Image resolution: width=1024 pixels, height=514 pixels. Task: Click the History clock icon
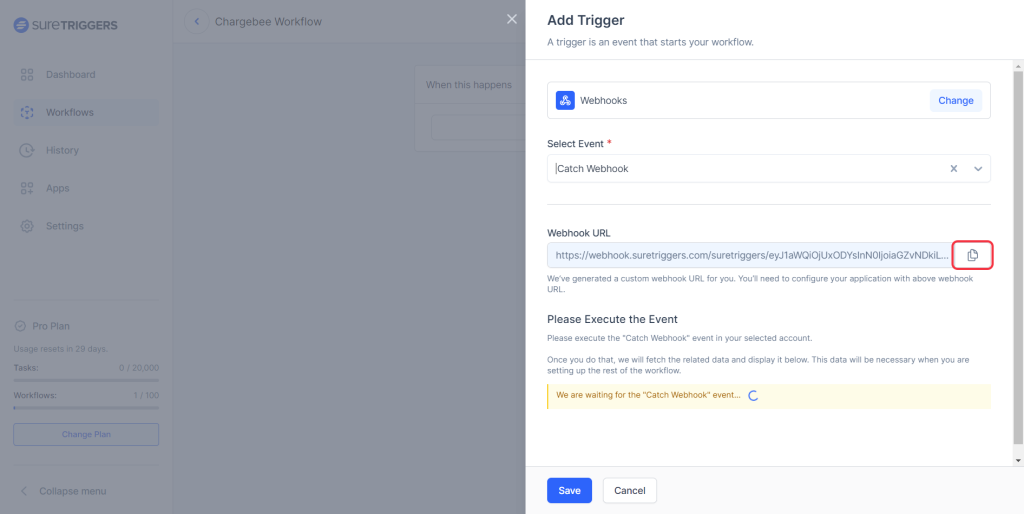[27, 150]
